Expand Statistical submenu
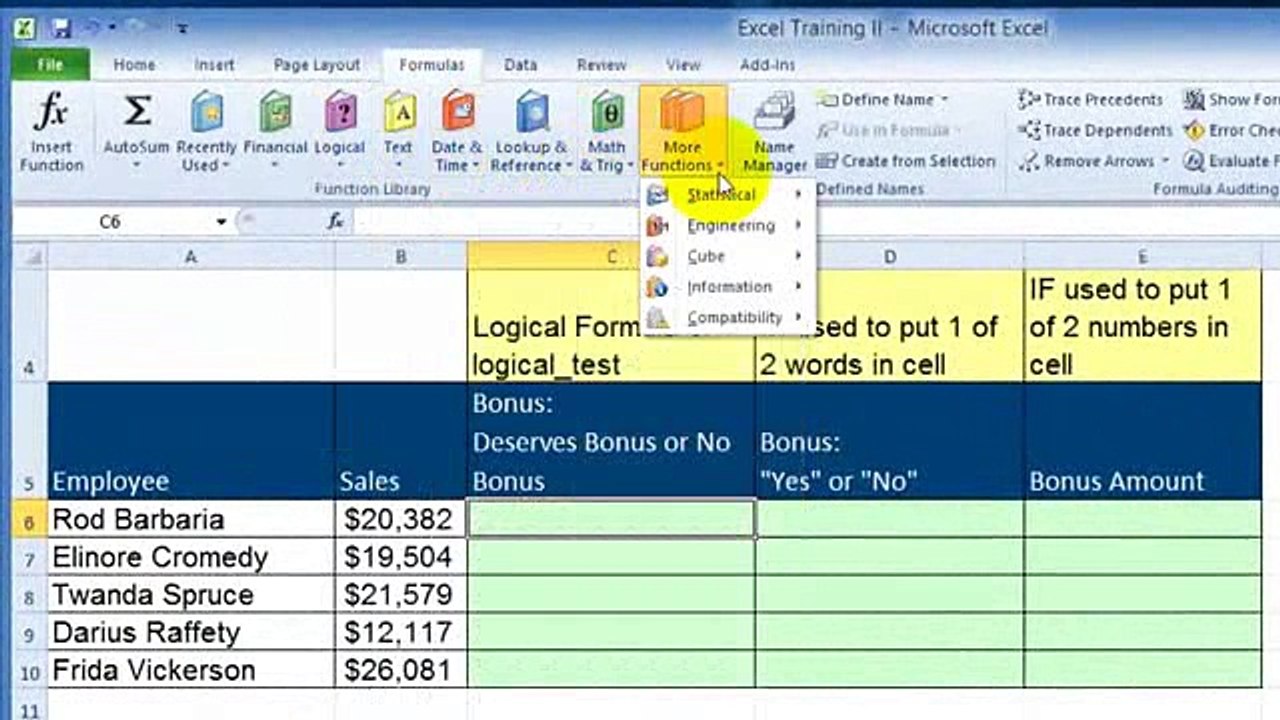 727,195
